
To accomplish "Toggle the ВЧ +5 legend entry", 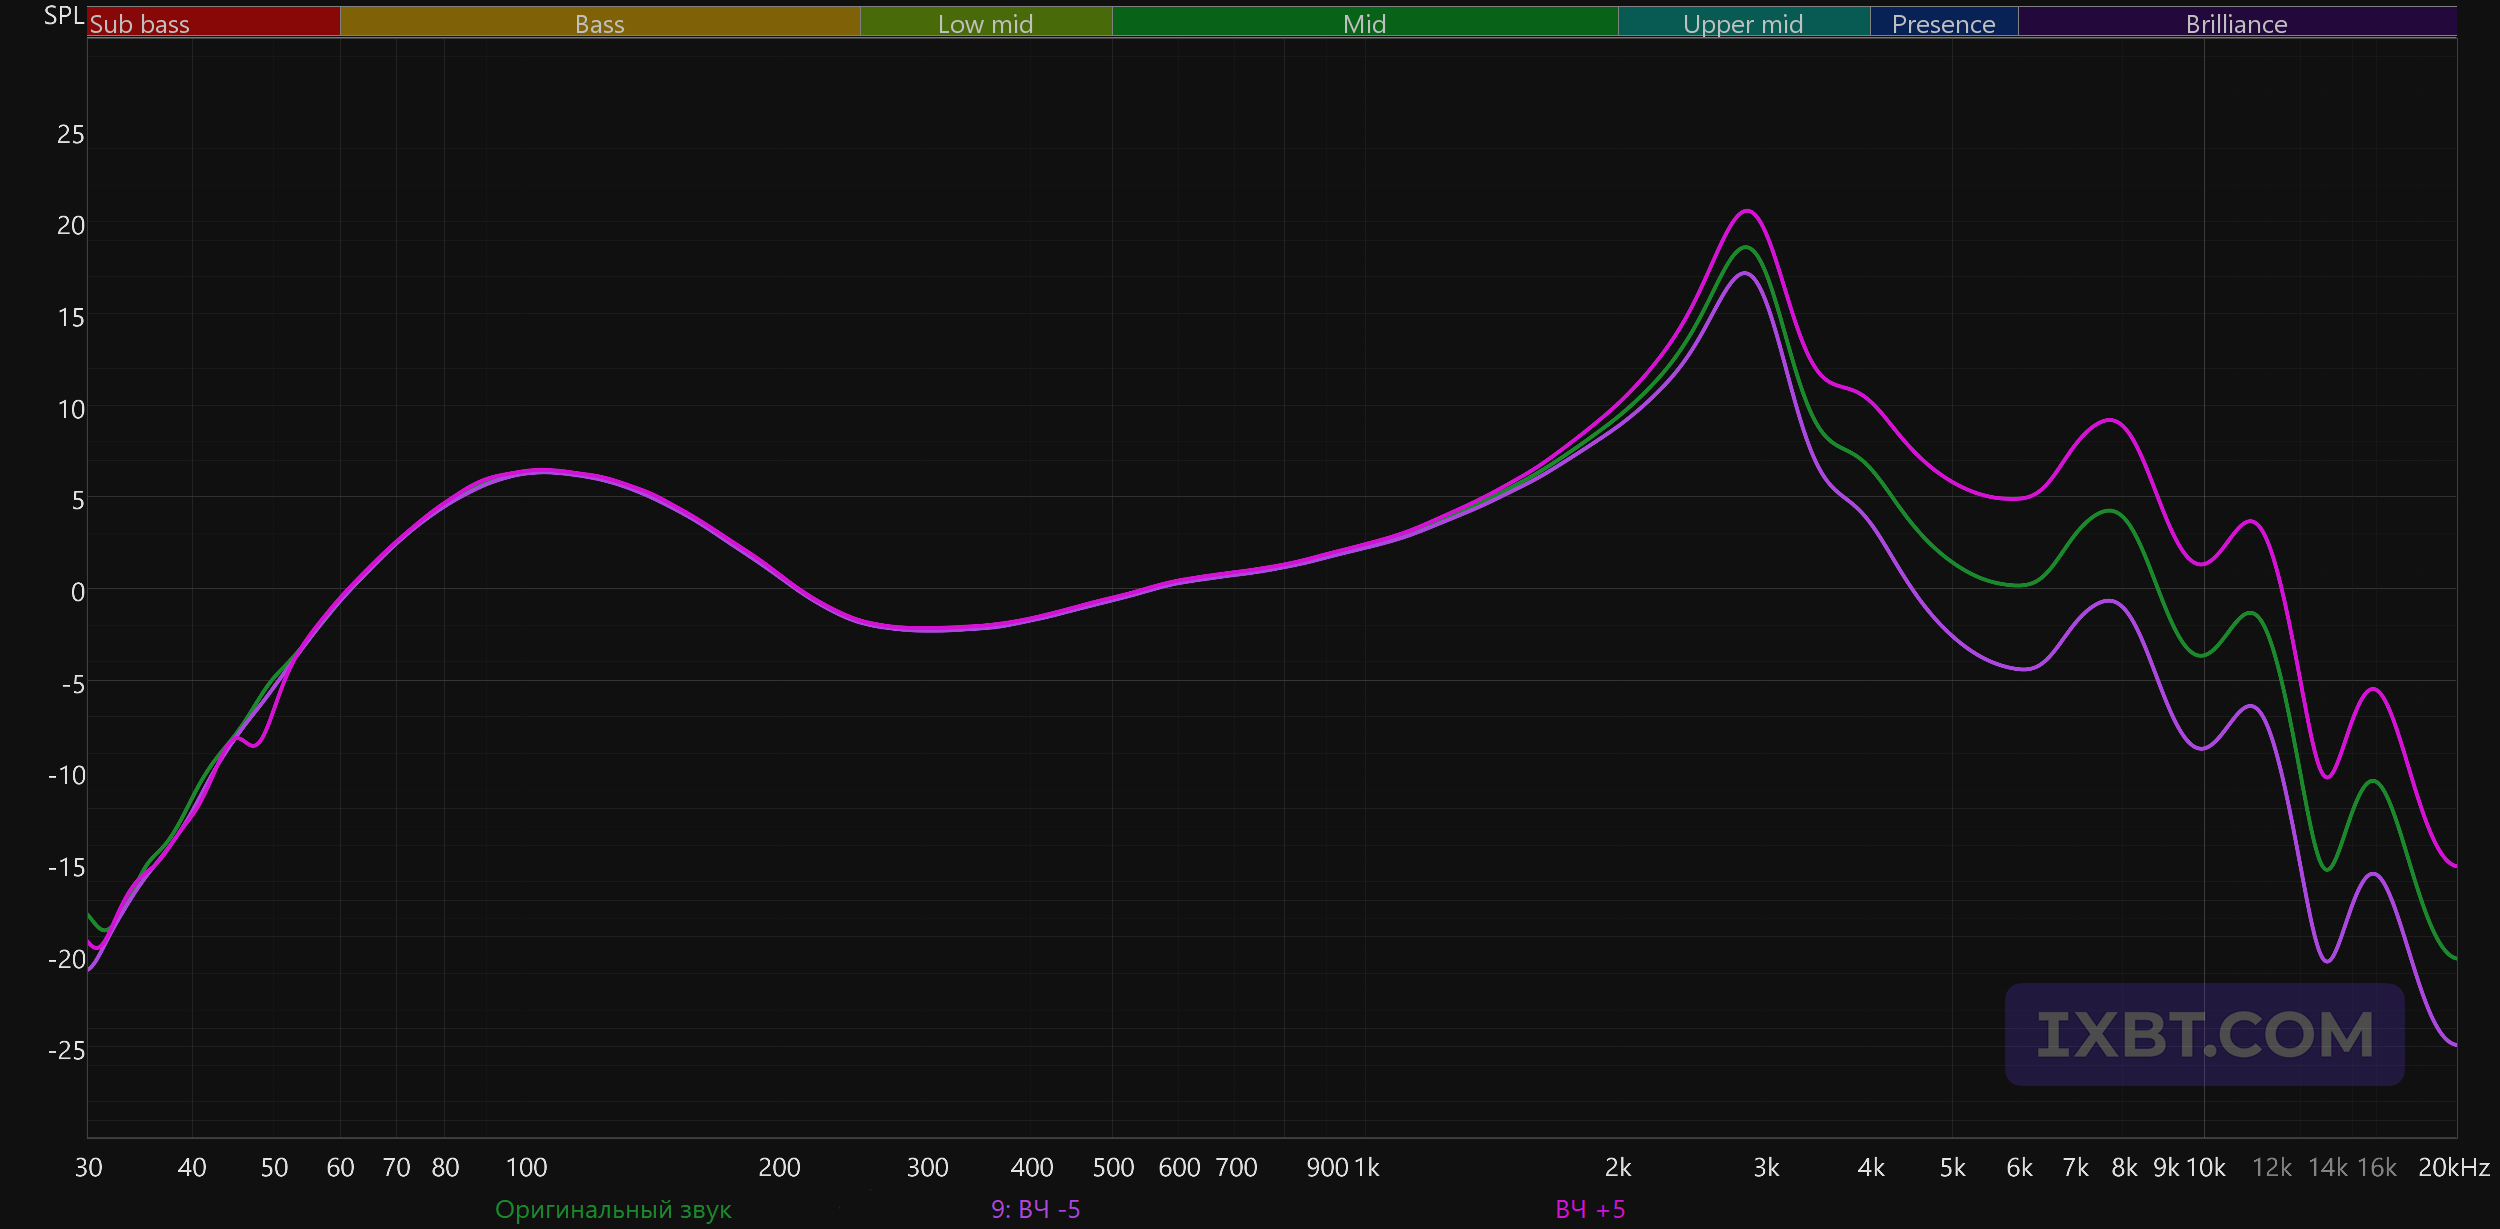I will tap(1590, 1210).
